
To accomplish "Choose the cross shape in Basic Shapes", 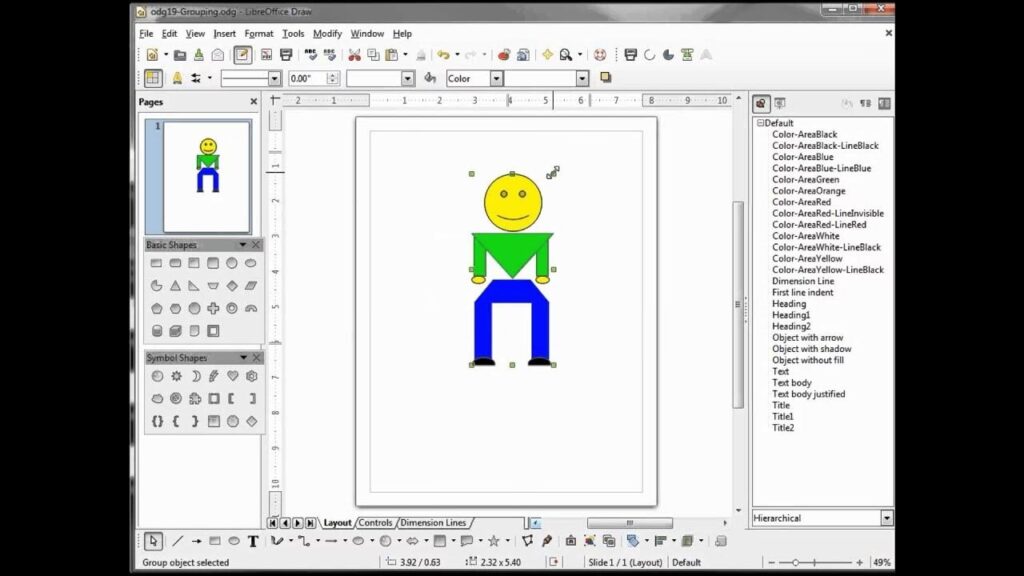I will tap(213, 308).
